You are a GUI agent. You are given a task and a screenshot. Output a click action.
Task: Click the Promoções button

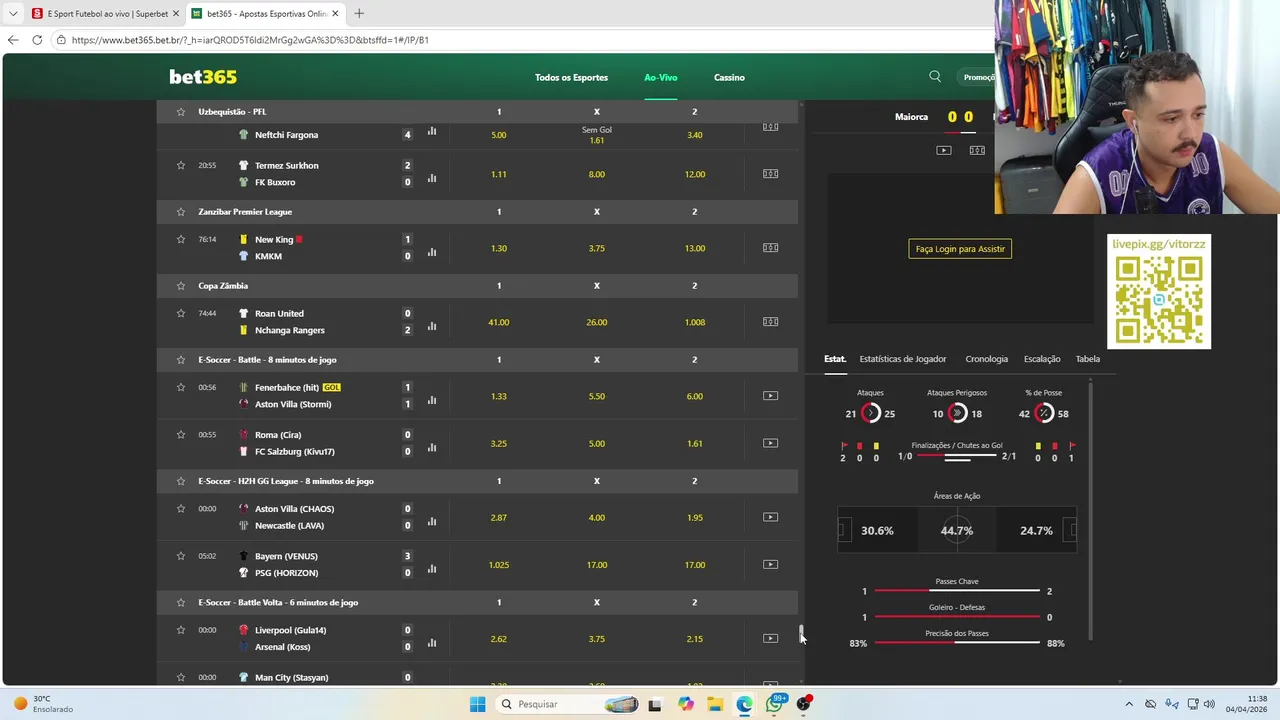(978, 77)
